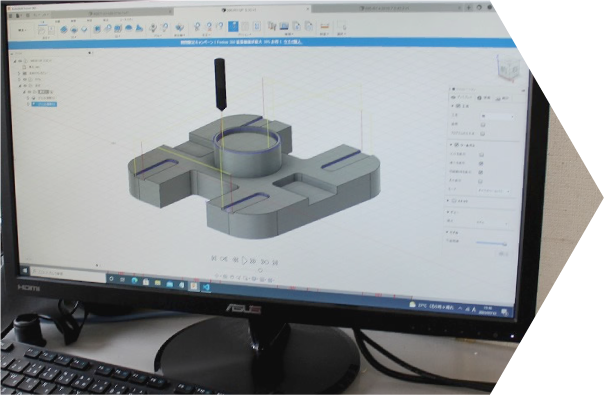Open the Tool Library icon in the toolbar
604x395 pixels.
[272, 26]
